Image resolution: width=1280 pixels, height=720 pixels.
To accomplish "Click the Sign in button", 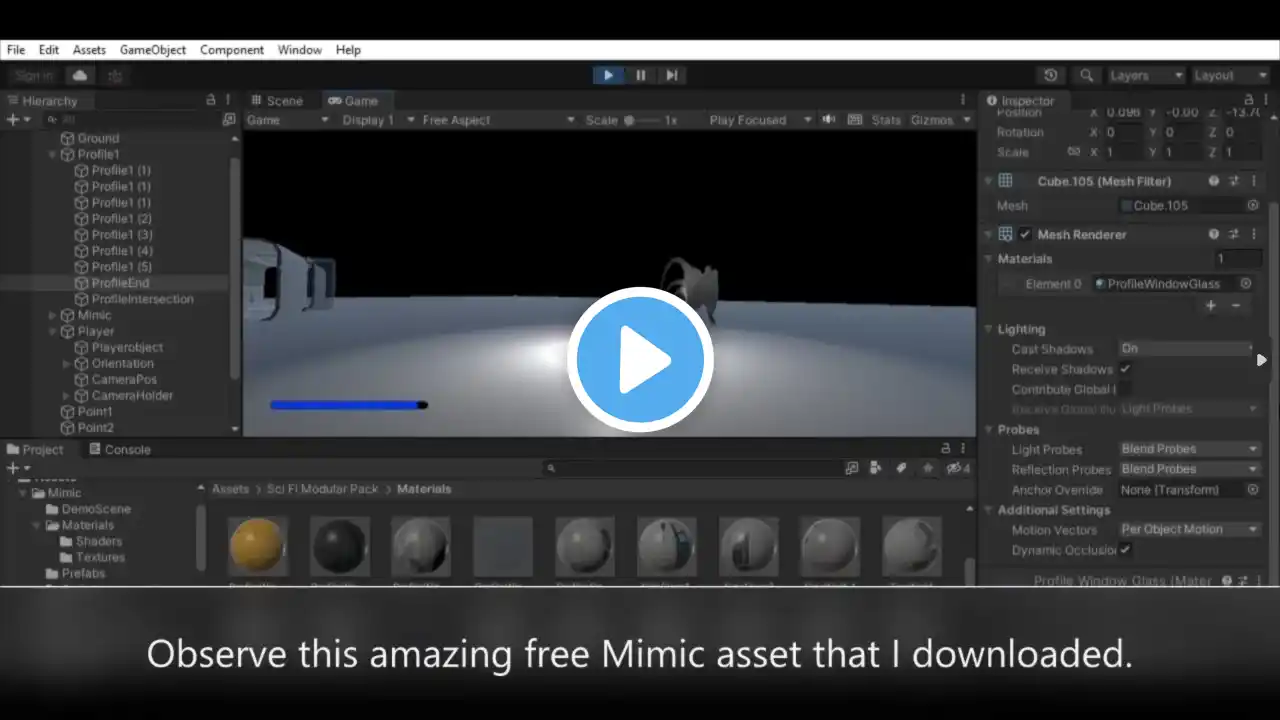I will (x=33, y=76).
